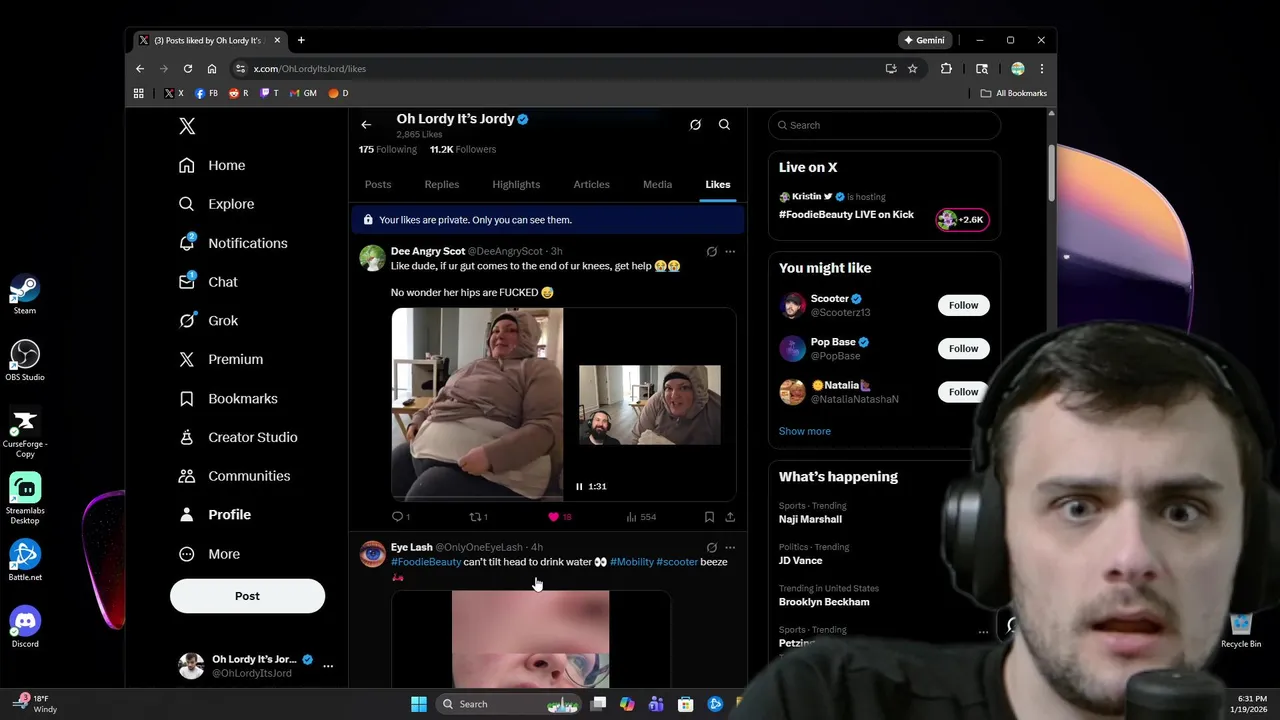Open Notifications in the sidebar

point(233,243)
